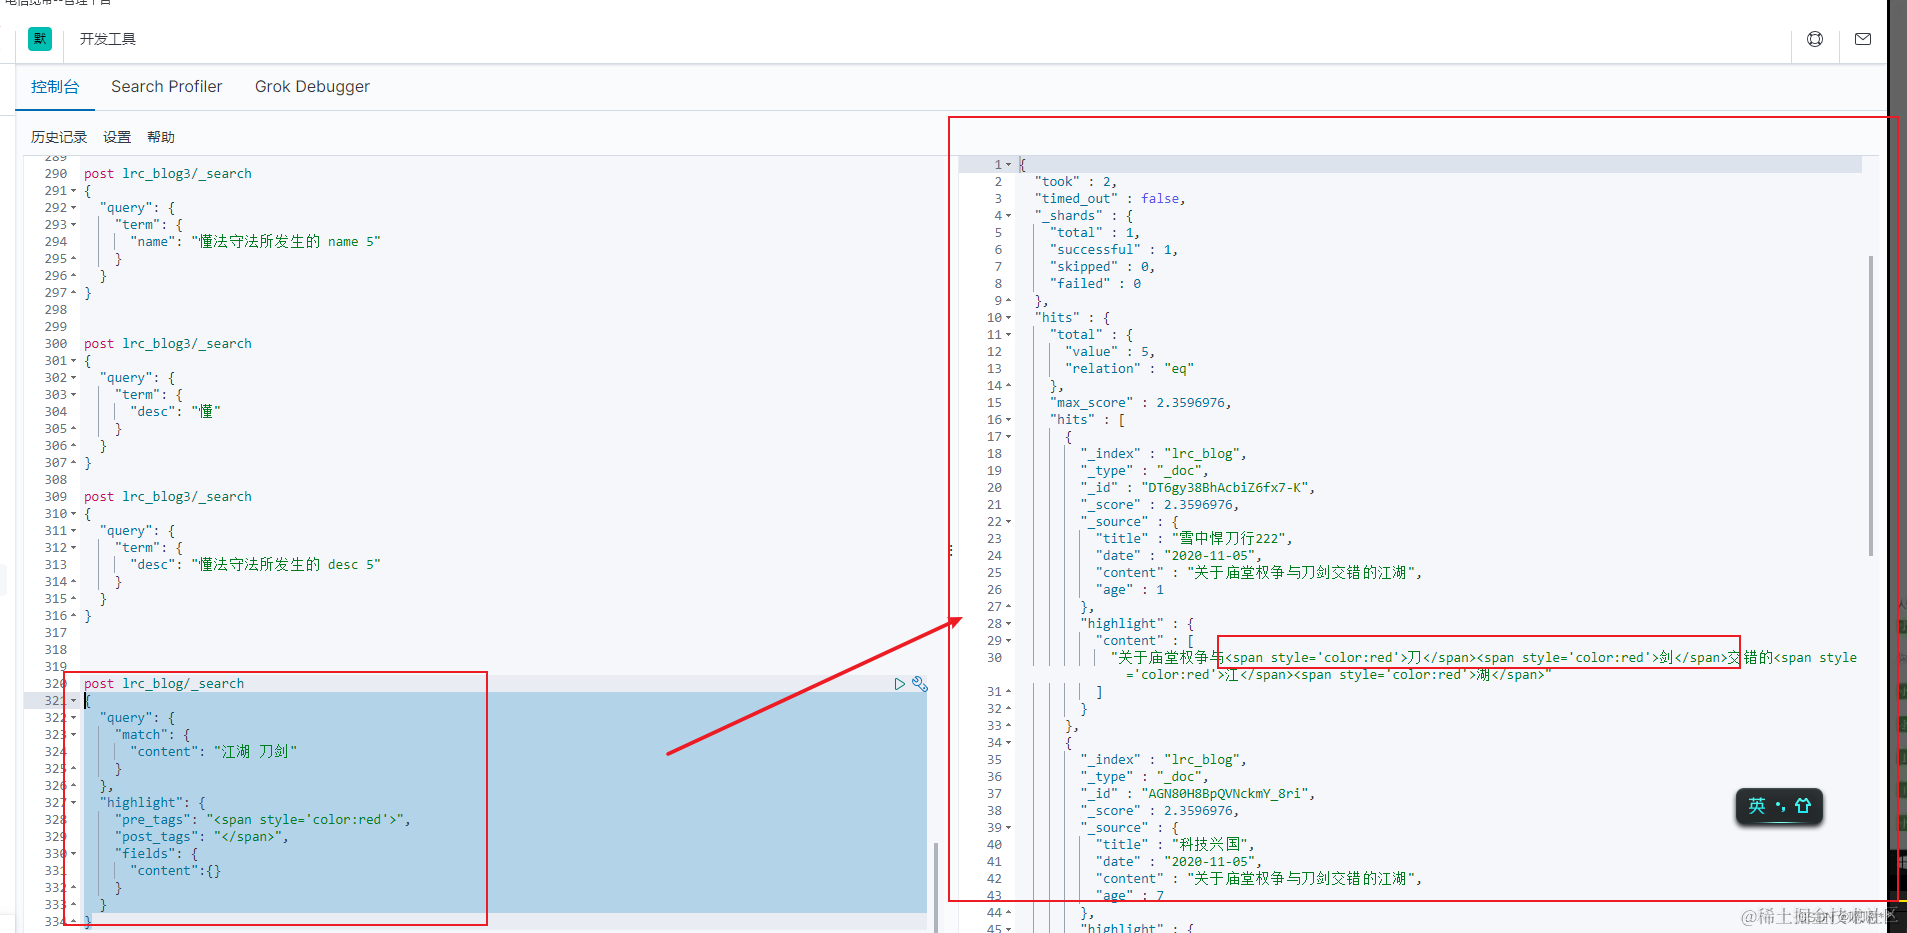Image resolution: width=1907 pixels, height=933 pixels.
Task: Click 'post lrc_blog3/_search' on line 300
Action: pyautogui.click(x=168, y=344)
